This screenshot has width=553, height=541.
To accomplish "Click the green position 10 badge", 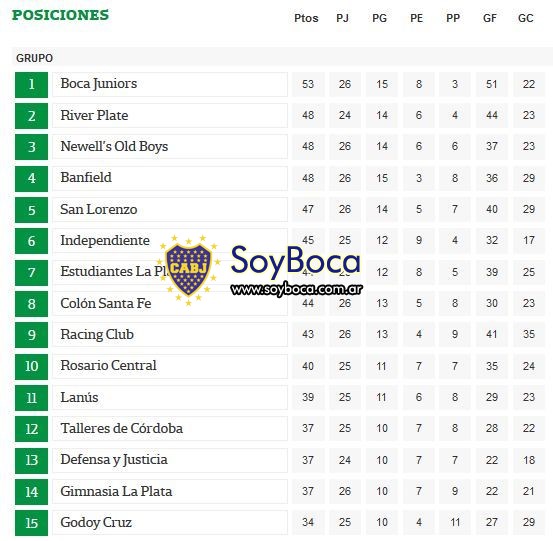I will [31, 366].
